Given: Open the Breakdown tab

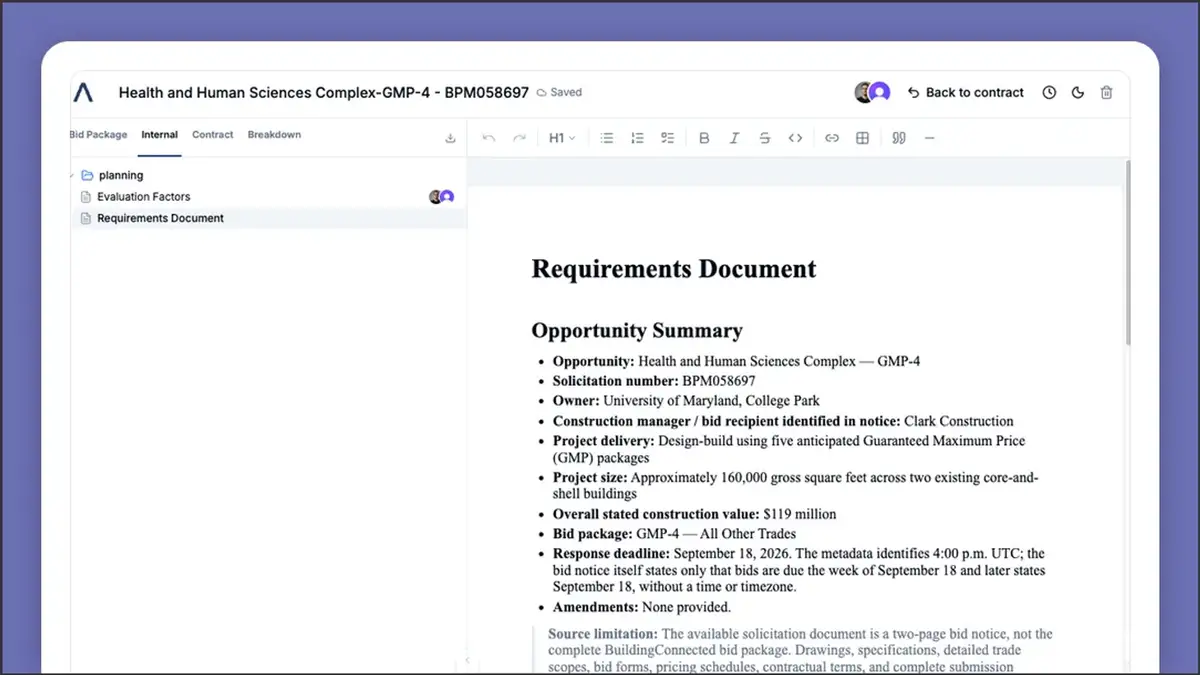Looking at the screenshot, I should pyautogui.click(x=274, y=134).
